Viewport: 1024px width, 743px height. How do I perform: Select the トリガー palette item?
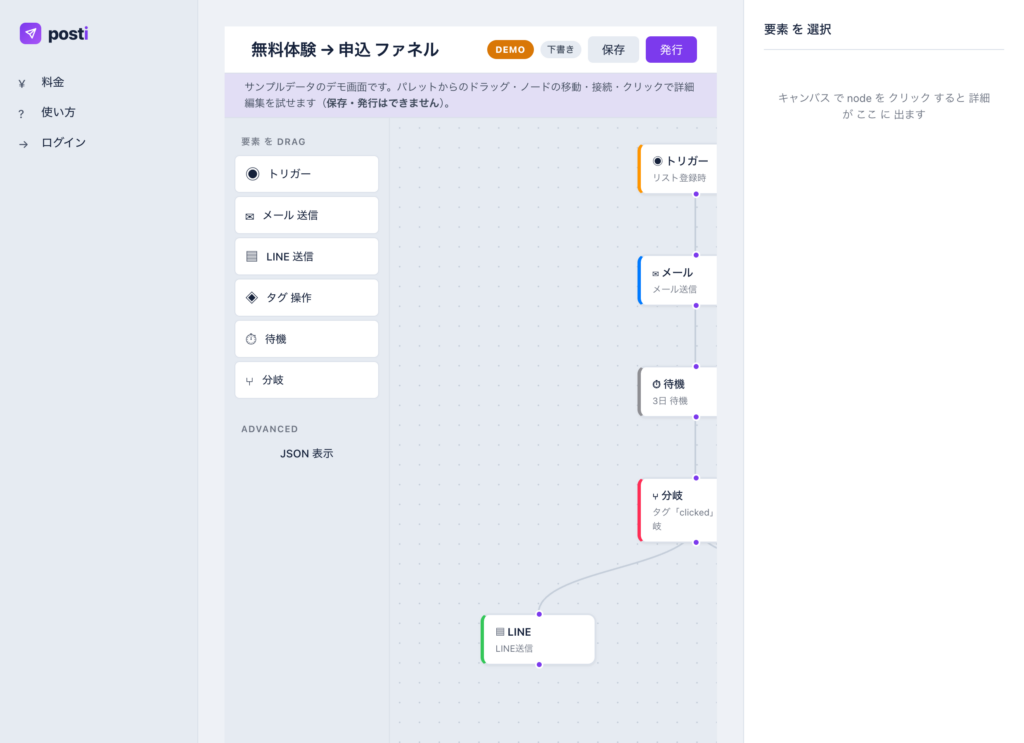coord(306,174)
